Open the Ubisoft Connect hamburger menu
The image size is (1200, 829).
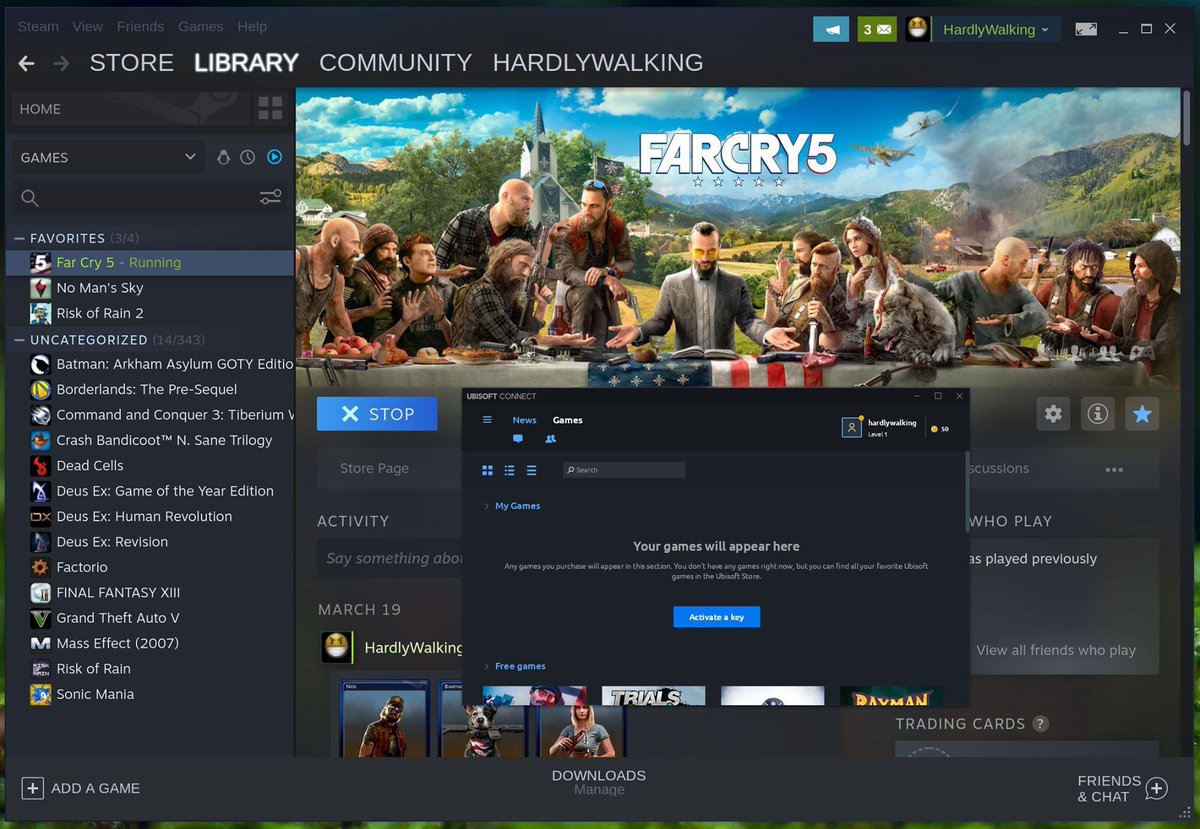click(x=487, y=420)
